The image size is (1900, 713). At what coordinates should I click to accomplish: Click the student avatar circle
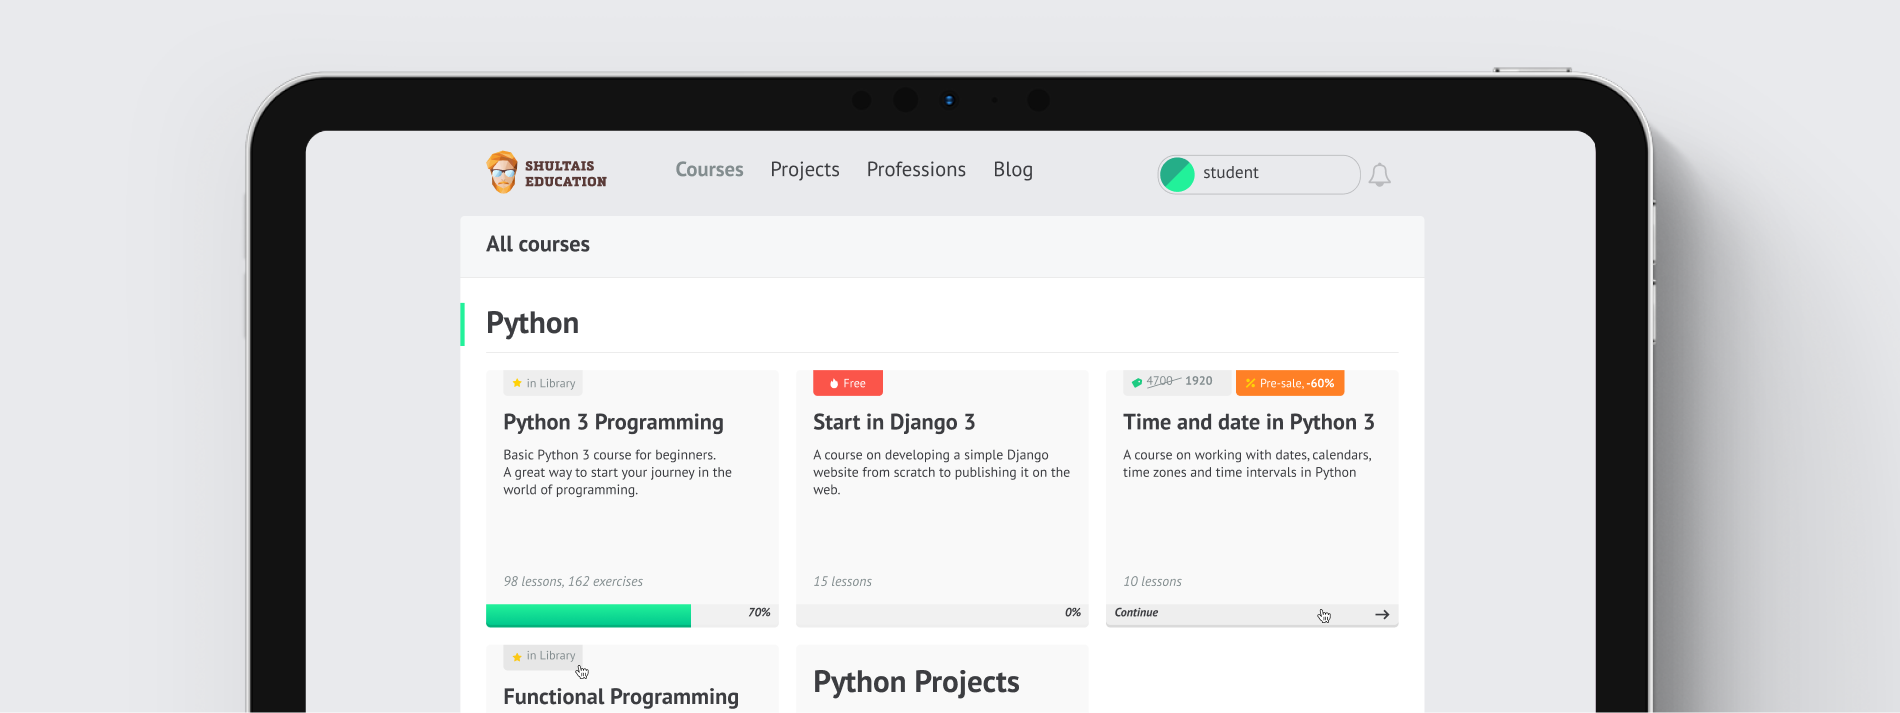click(1177, 174)
